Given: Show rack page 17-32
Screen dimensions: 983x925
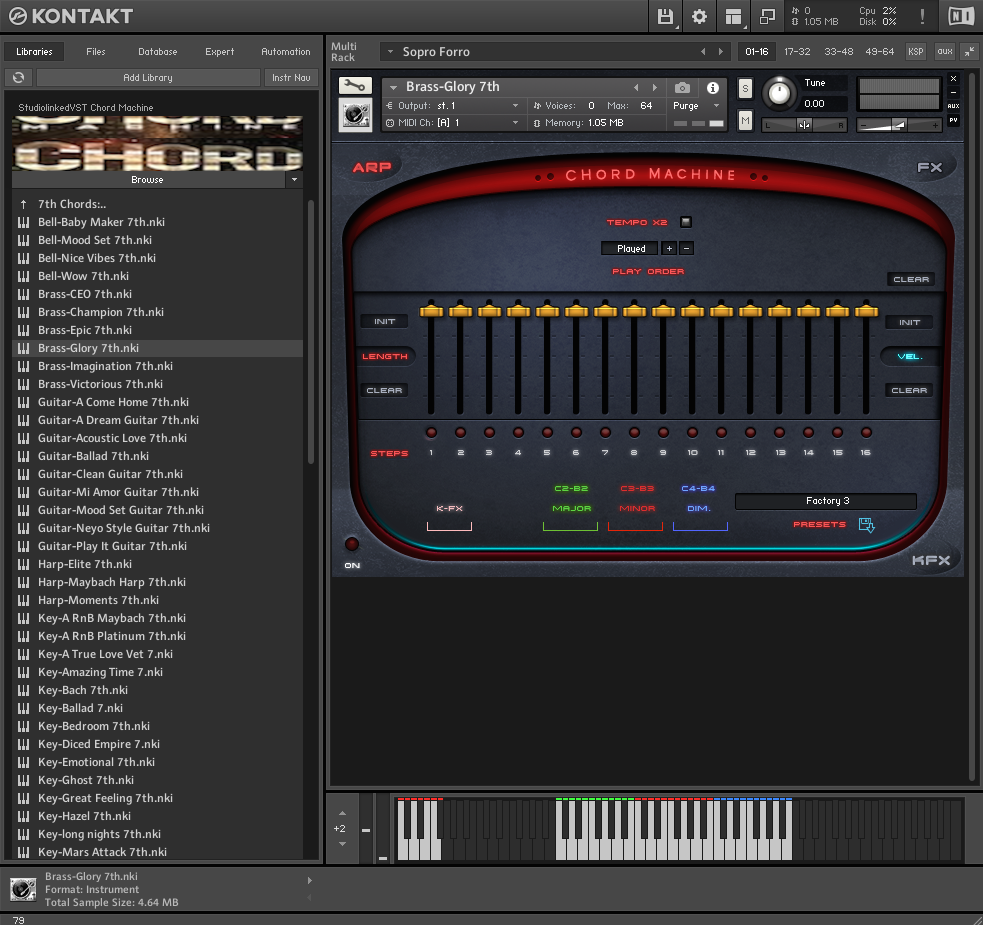Looking at the screenshot, I should (797, 52).
